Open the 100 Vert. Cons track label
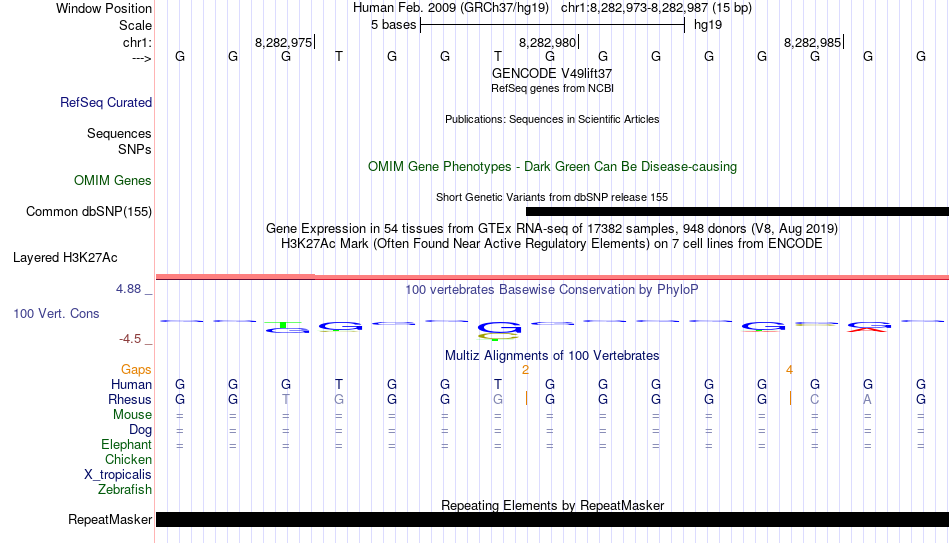The width and height of the screenshot is (950, 543). (x=56, y=314)
